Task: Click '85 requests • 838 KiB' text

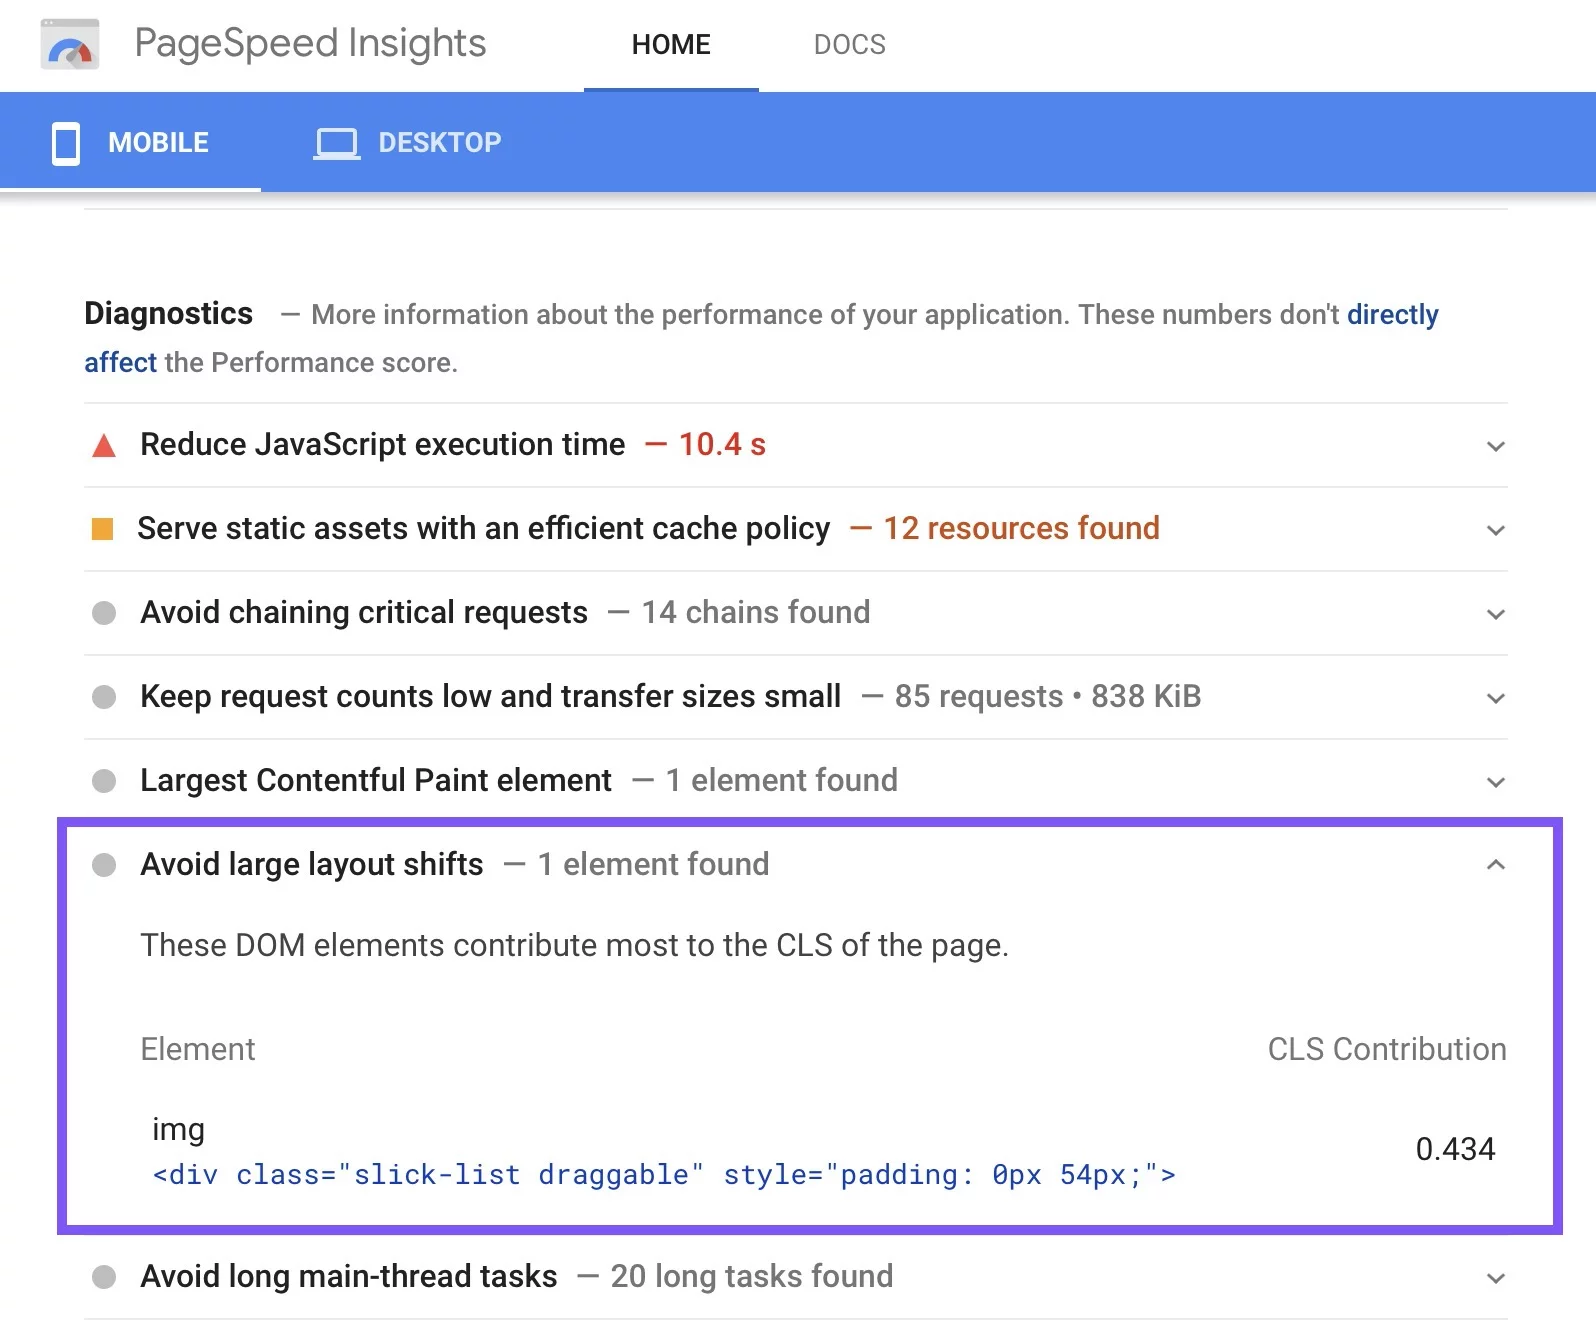Action: (x=1048, y=696)
